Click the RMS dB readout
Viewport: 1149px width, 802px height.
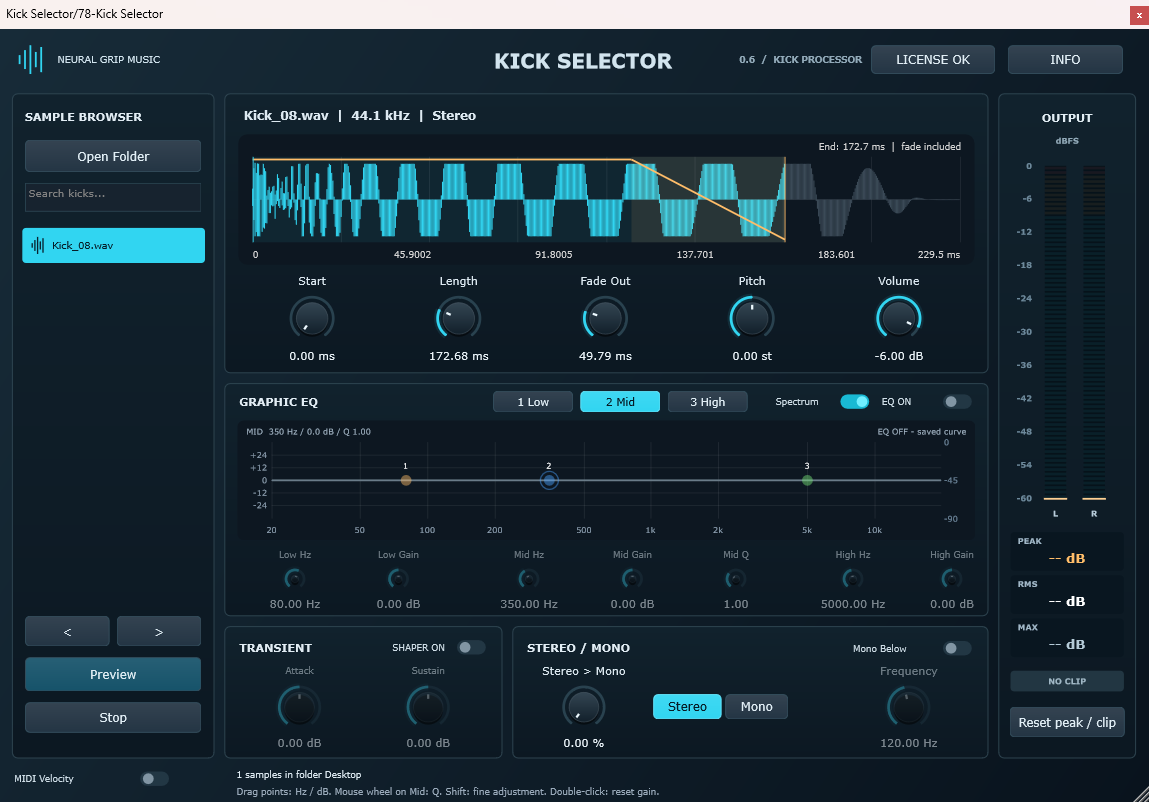[1067, 595]
